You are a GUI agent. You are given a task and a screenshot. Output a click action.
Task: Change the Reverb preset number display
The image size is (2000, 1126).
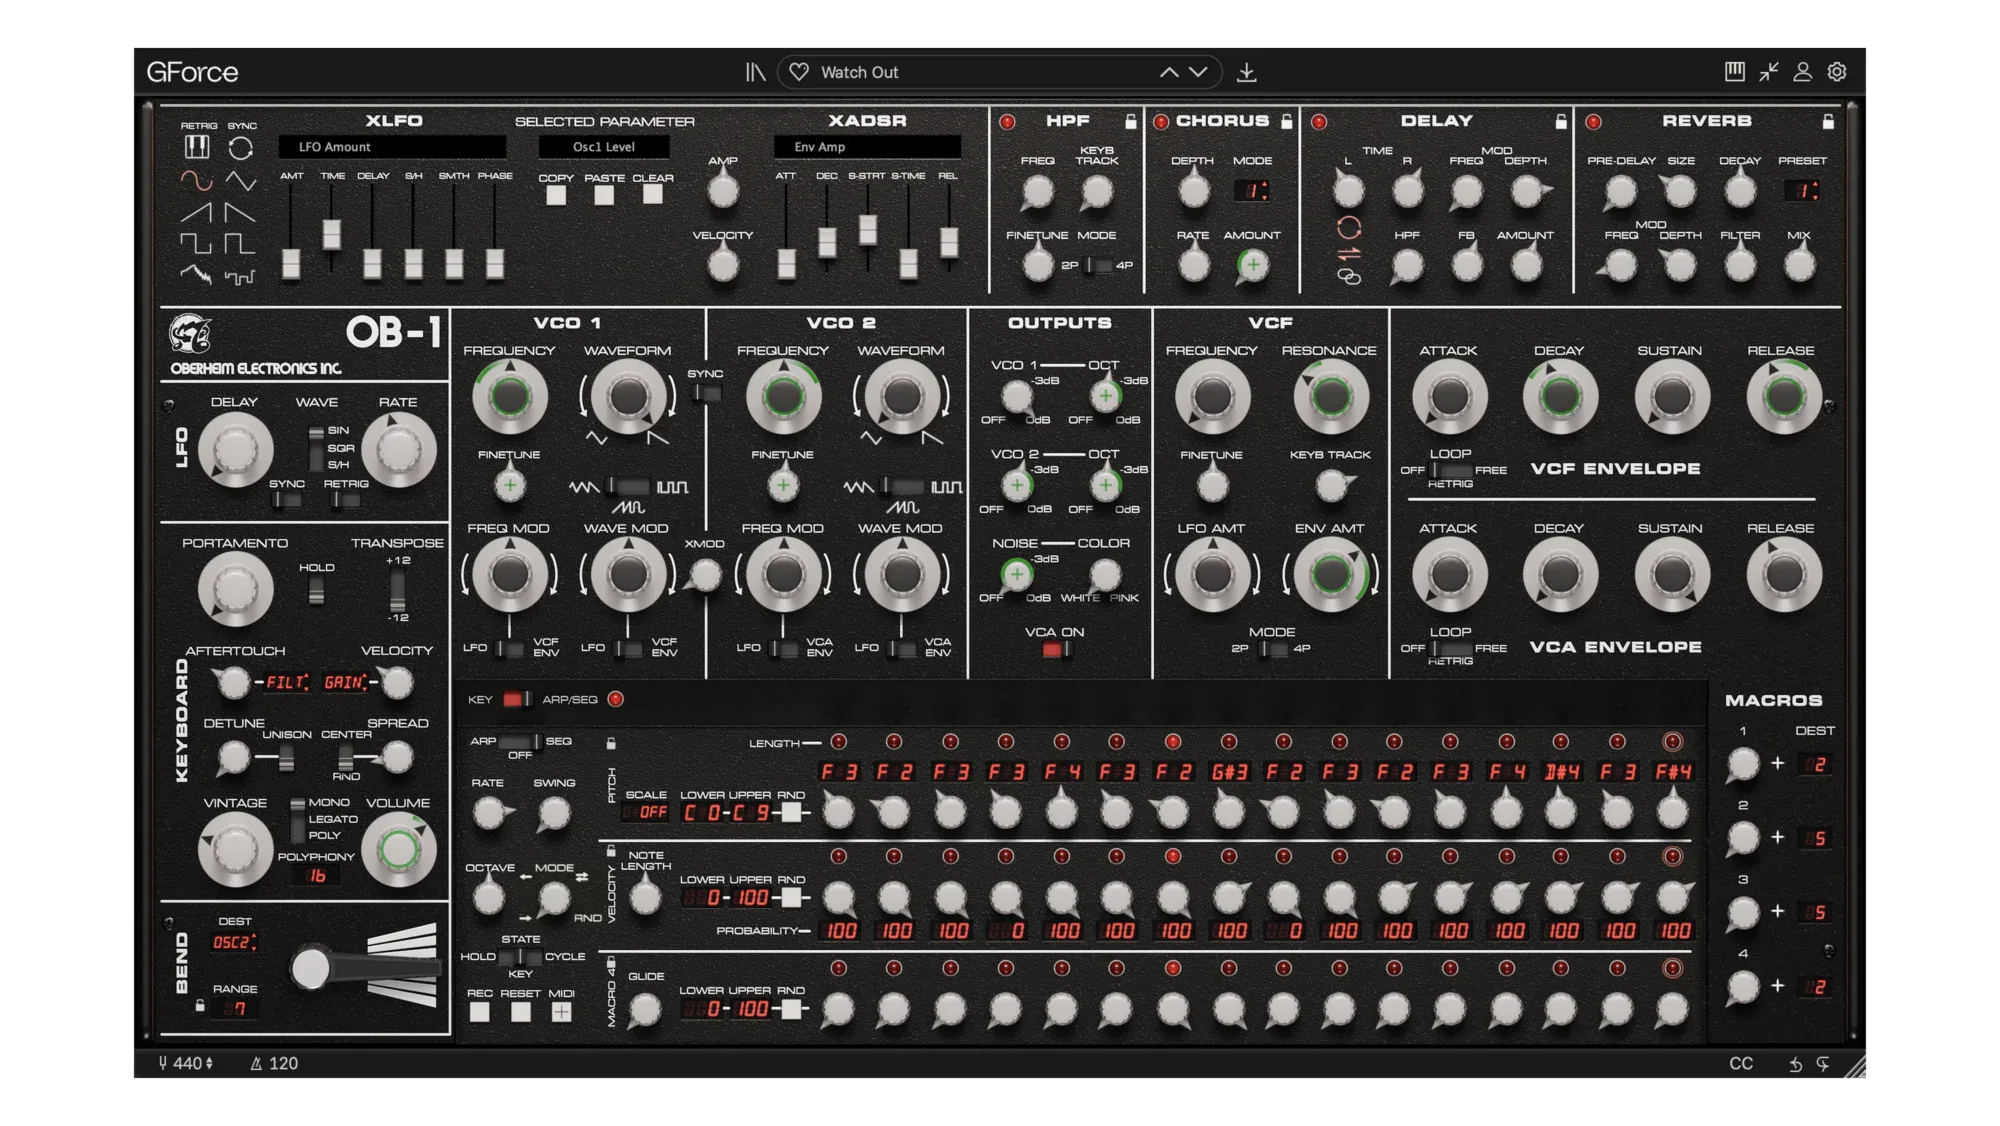1802,190
